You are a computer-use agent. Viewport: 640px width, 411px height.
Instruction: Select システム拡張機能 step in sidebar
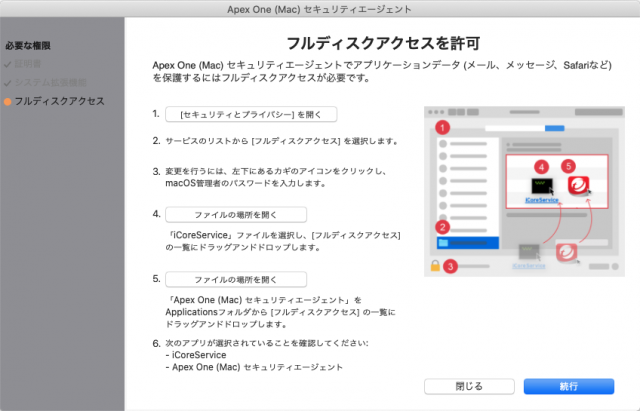point(51,82)
